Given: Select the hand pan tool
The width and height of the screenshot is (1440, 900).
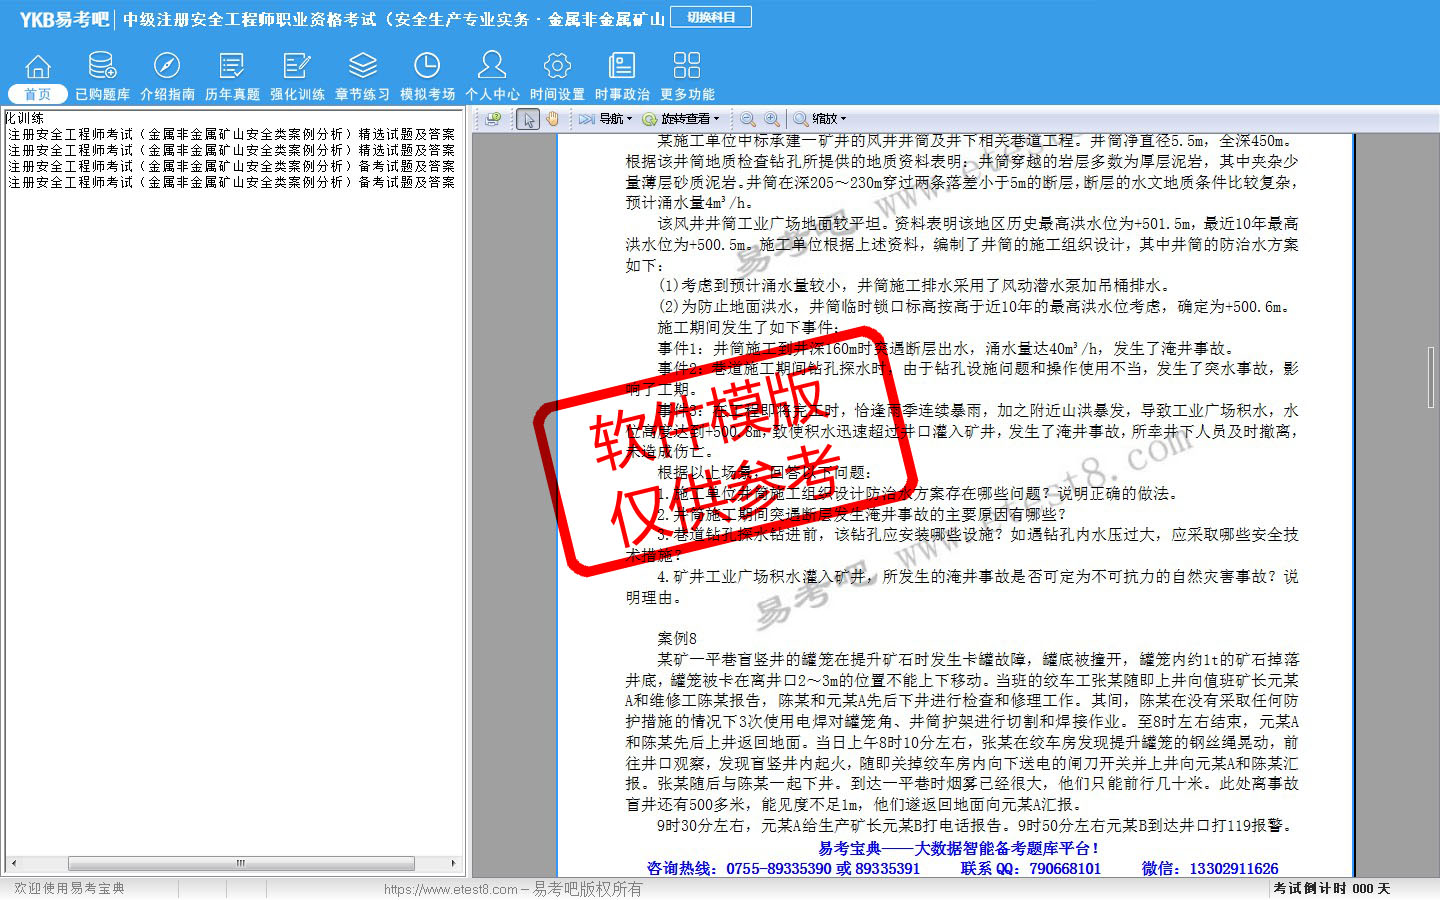Looking at the screenshot, I should click(x=552, y=119).
